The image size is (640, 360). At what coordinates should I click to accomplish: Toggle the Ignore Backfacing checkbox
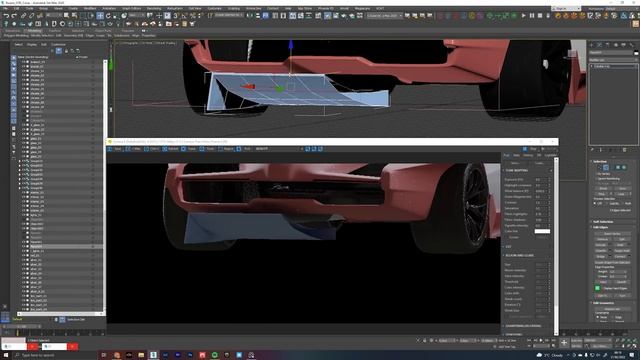pos(608,179)
